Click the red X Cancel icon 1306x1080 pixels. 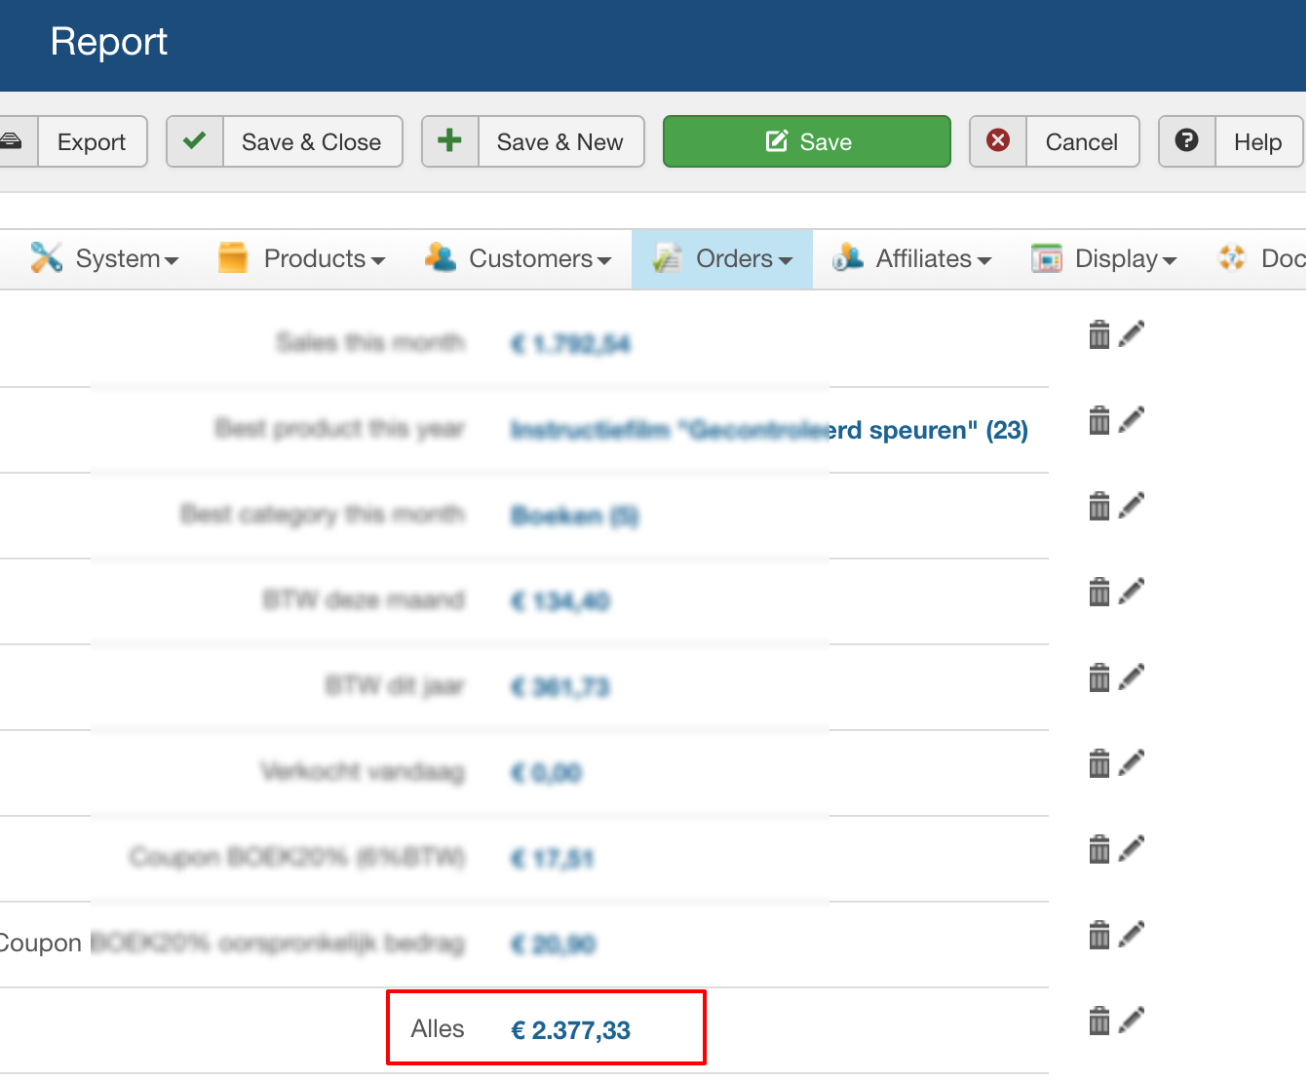click(x=998, y=141)
